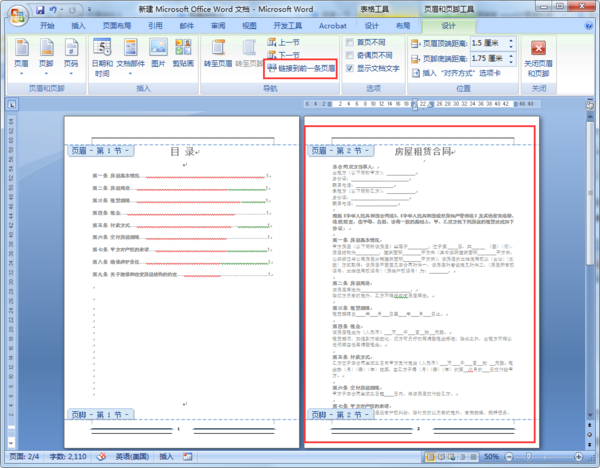Viewport: 600px width, 468px height.
Task: Open 页面布局 Page Layout tab
Action: tap(117, 26)
